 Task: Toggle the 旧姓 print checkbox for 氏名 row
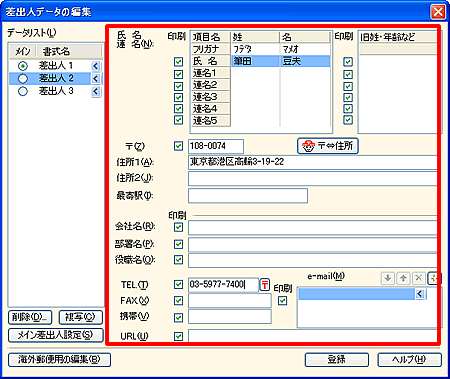pyautogui.click(x=348, y=62)
